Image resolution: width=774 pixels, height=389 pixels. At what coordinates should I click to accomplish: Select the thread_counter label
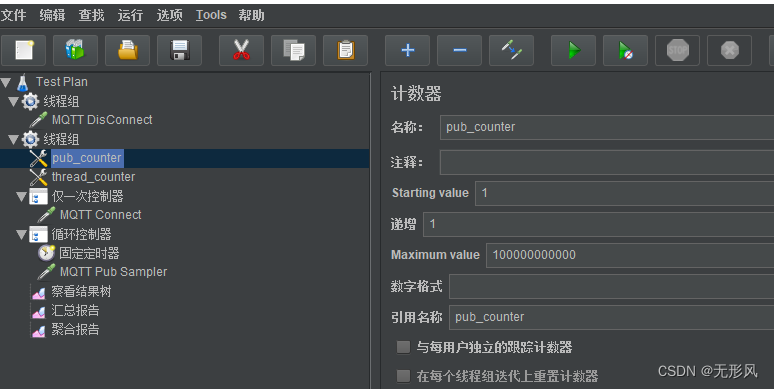pyautogui.click(x=93, y=177)
